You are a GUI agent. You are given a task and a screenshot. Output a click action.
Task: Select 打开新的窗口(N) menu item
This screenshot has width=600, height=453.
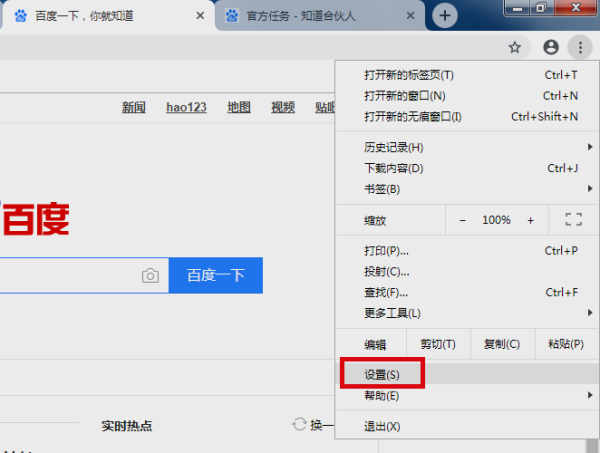point(467,96)
